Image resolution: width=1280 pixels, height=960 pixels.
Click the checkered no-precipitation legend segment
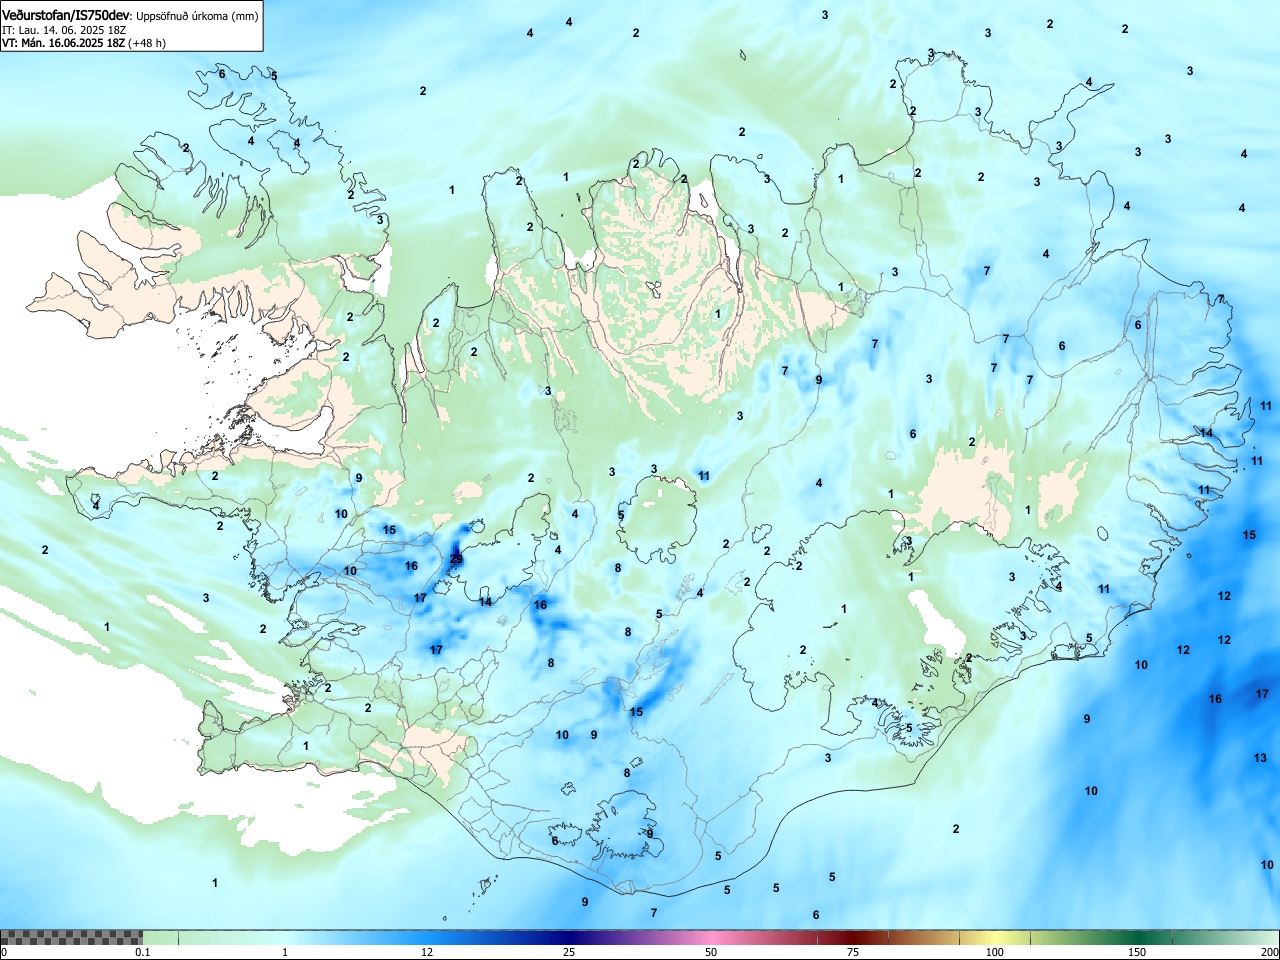coord(71,937)
